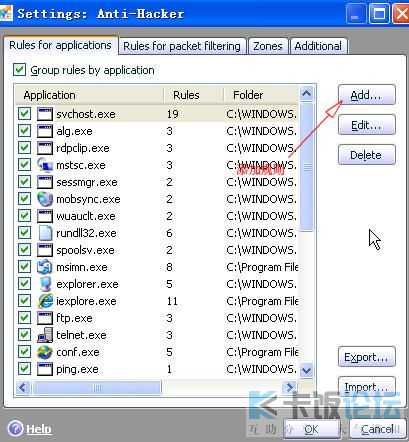This screenshot has width=409, height=442.
Task: Click the rules count 11 for iexplore.exe
Action: pos(172,301)
